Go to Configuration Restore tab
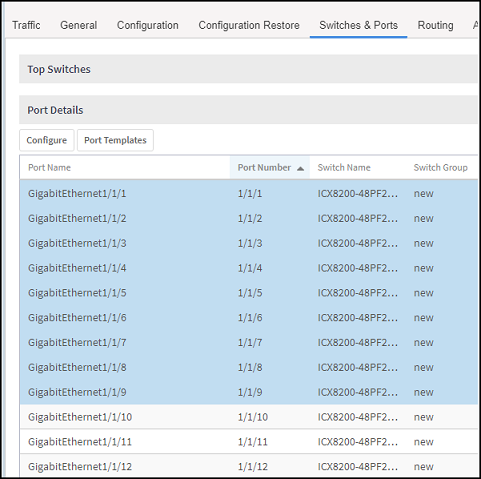This screenshot has width=481, height=479. [249, 25]
